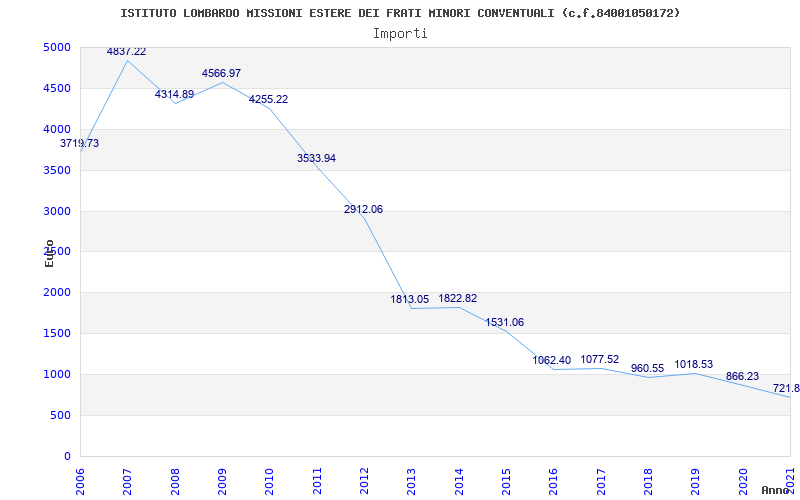800x500 pixels.
Task: Select the 4255.22 data point label
Action: point(268,99)
